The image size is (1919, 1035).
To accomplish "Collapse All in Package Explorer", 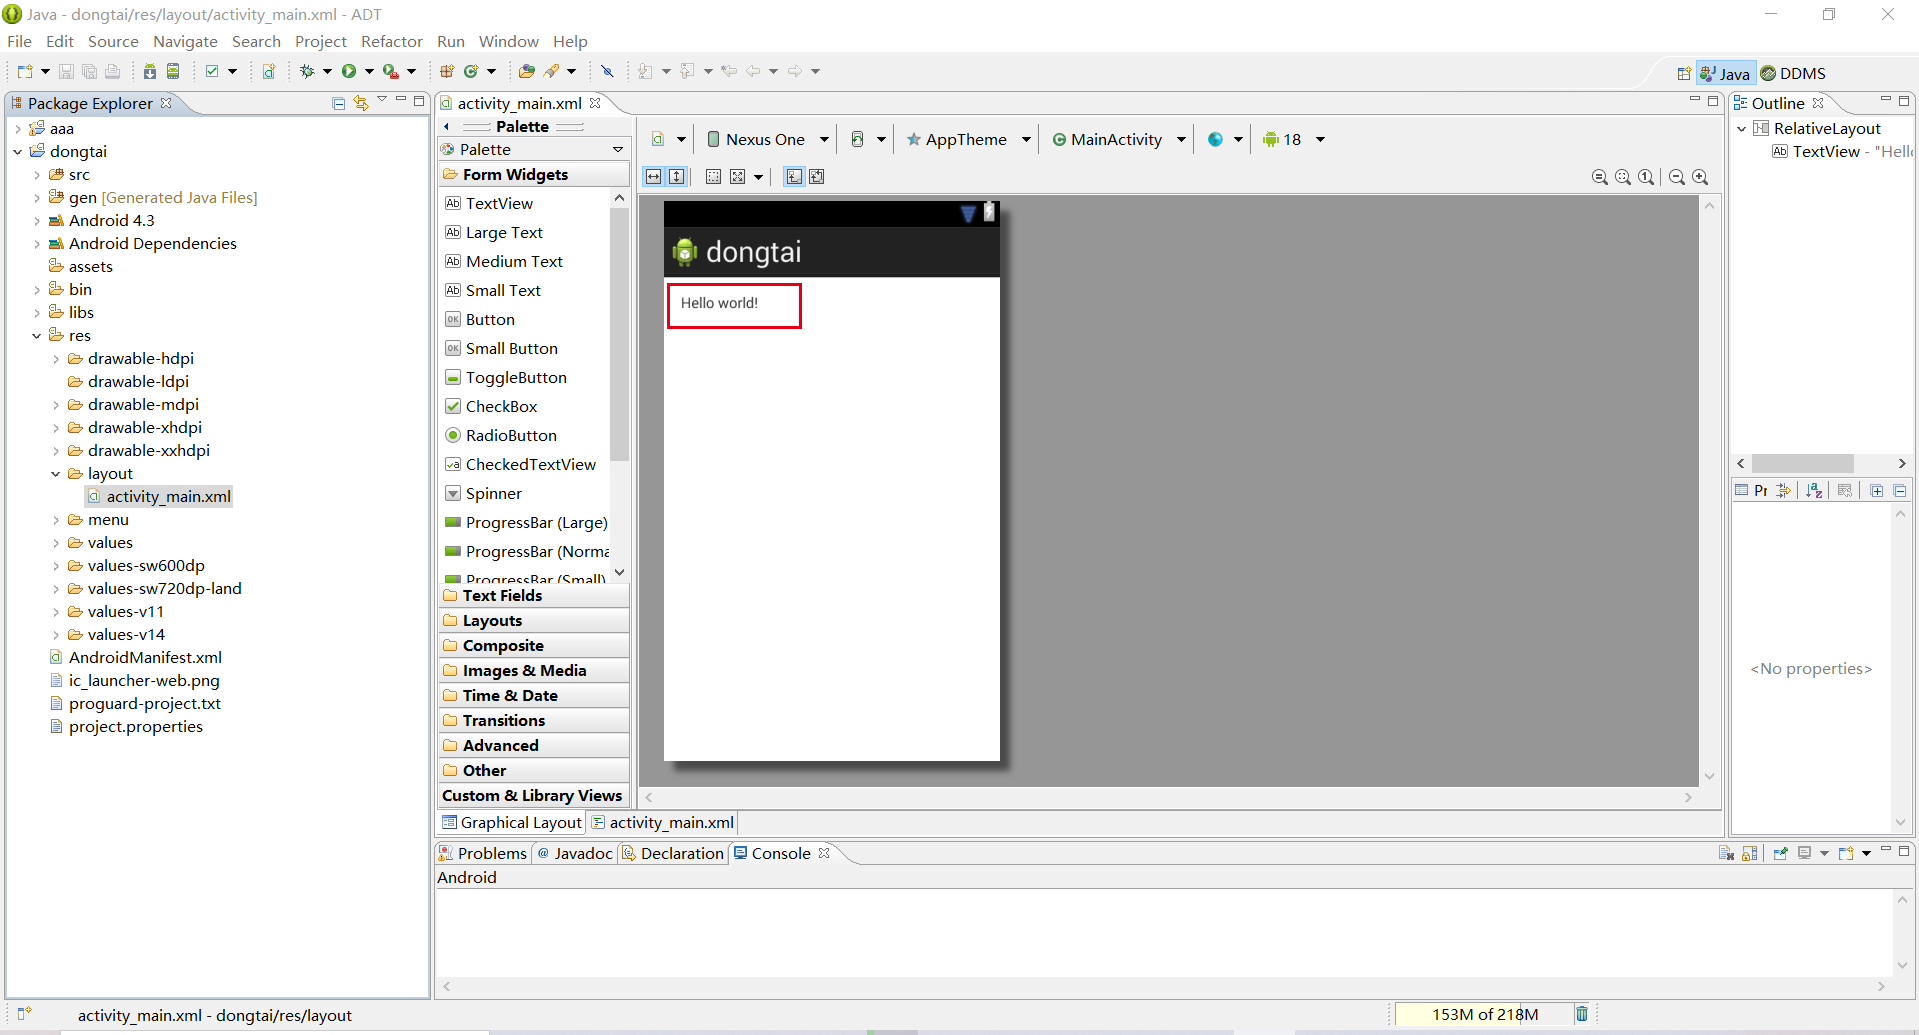I will click(x=339, y=103).
